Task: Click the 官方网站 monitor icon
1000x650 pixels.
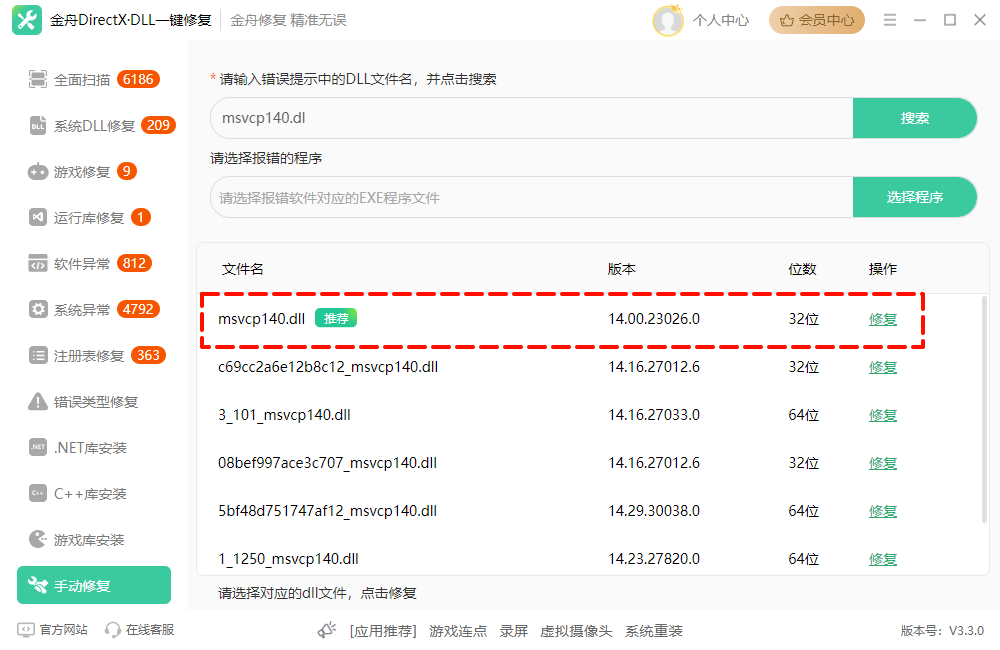Action: (x=26, y=630)
